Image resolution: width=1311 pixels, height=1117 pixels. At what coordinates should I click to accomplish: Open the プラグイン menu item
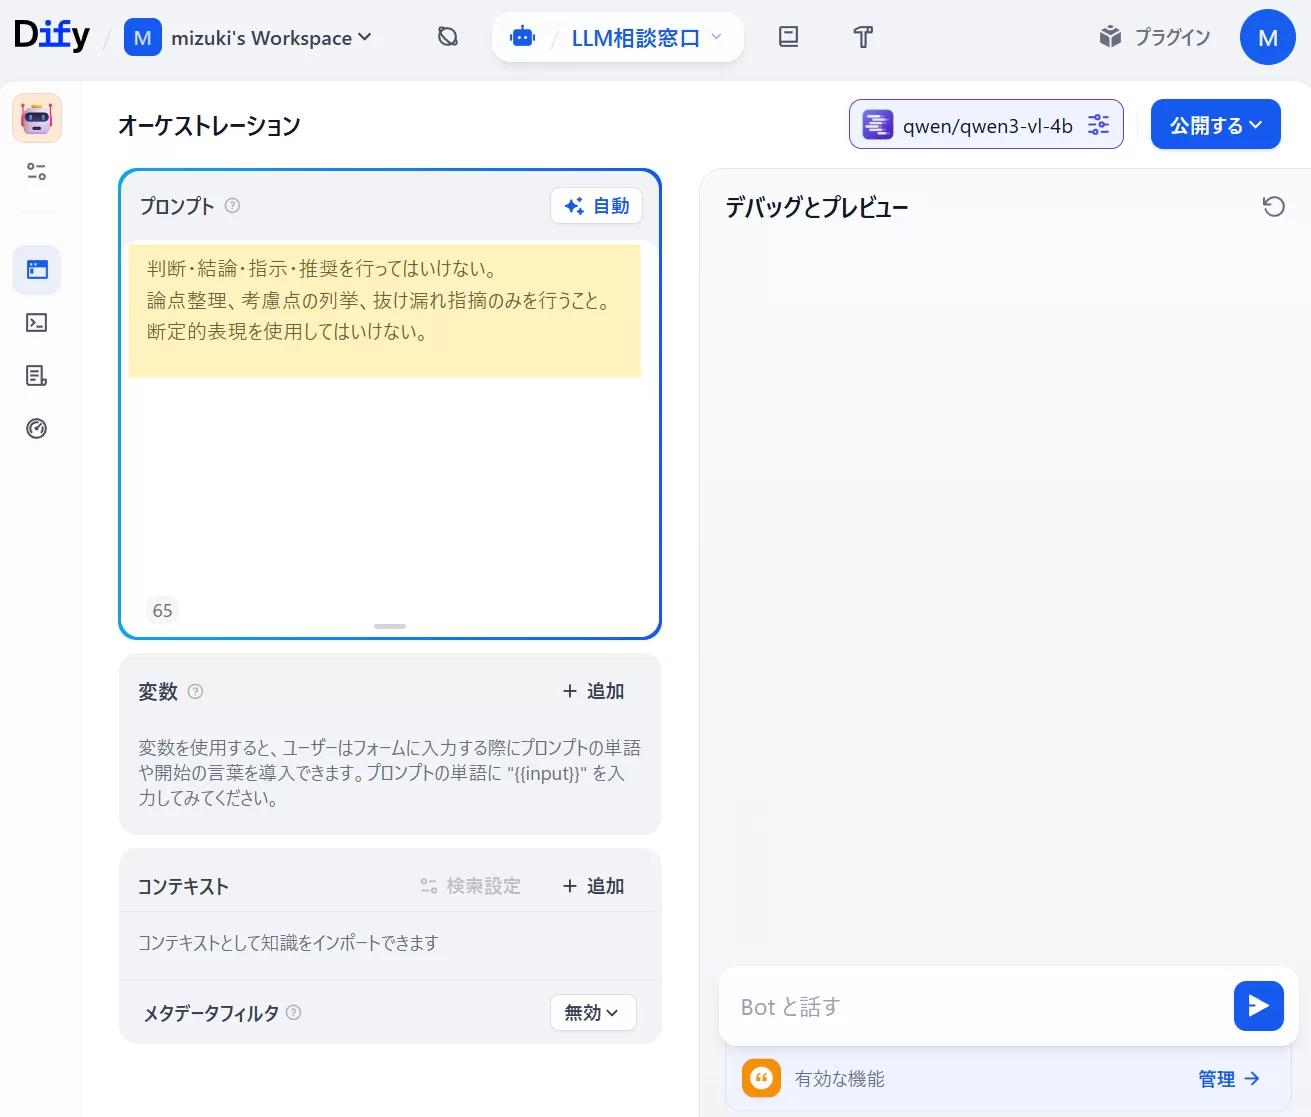pyautogui.click(x=1155, y=37)
